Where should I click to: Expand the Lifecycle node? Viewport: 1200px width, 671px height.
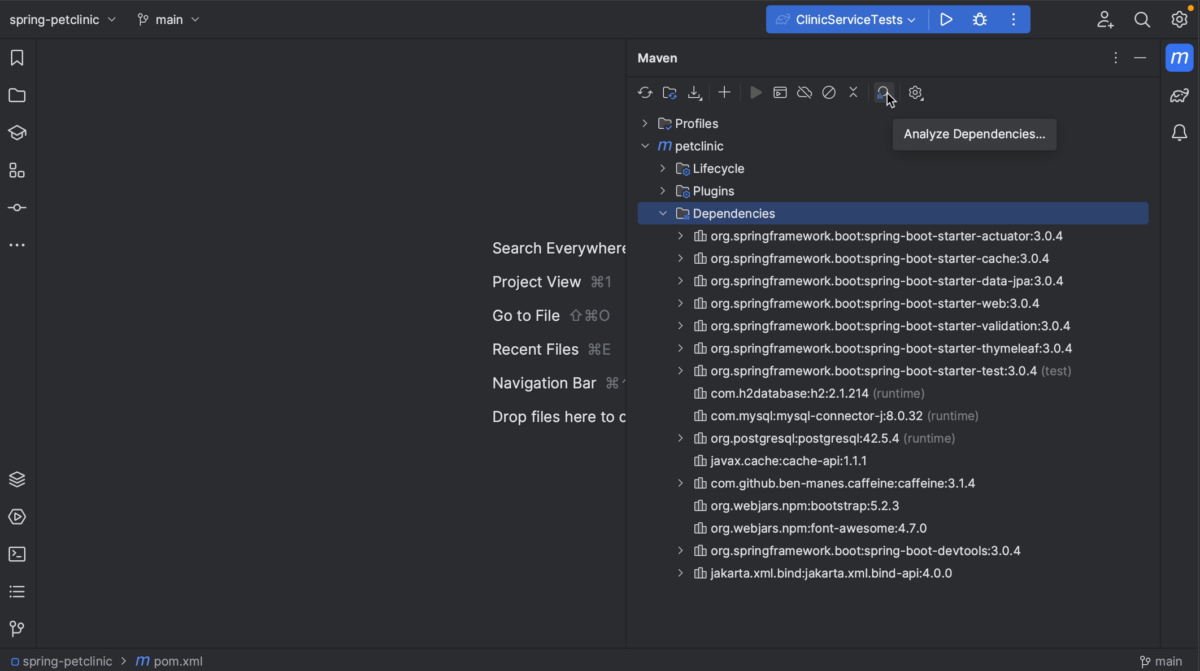(x=661, y=168)
